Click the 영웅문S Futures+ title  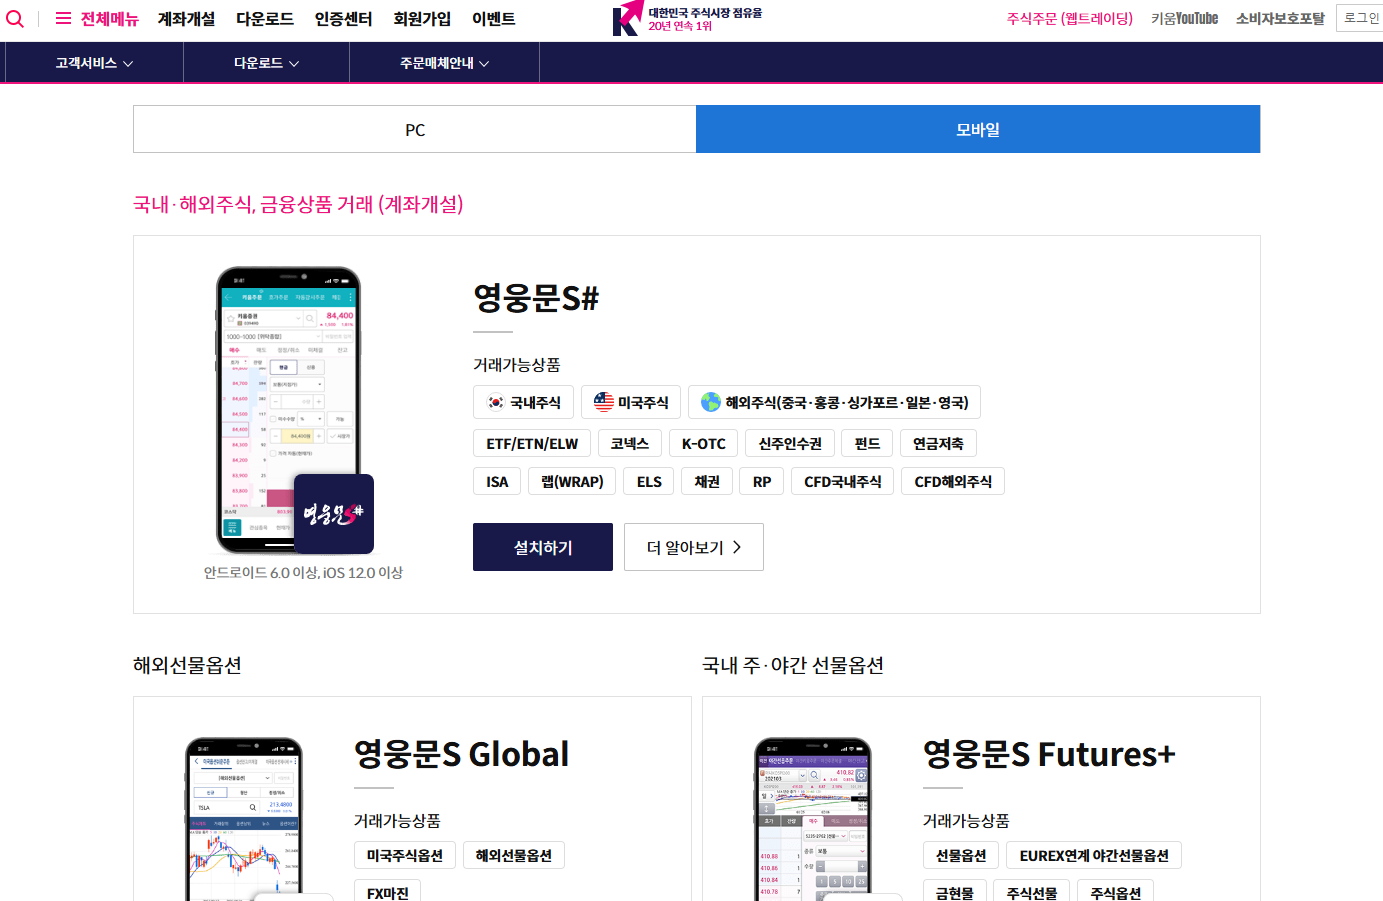coord(1049,753)
